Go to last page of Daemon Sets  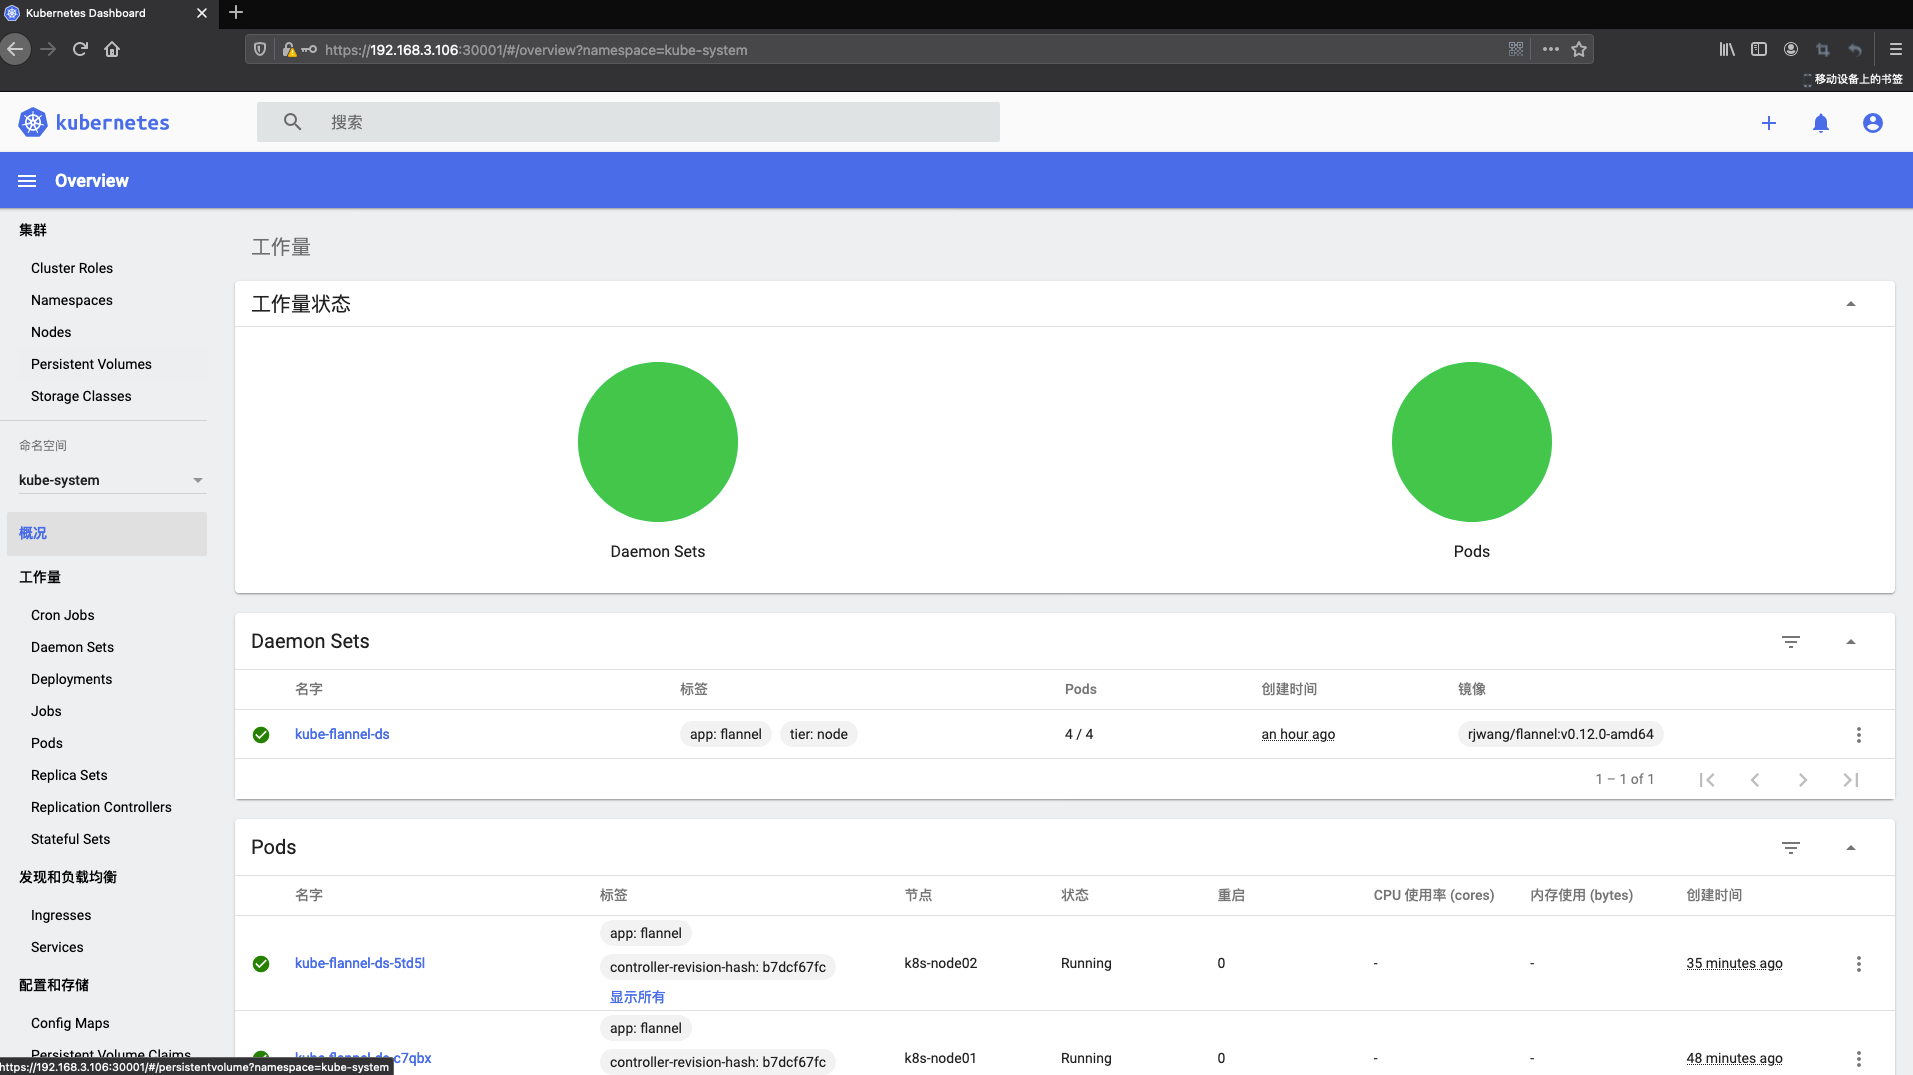click(1851, 780)
